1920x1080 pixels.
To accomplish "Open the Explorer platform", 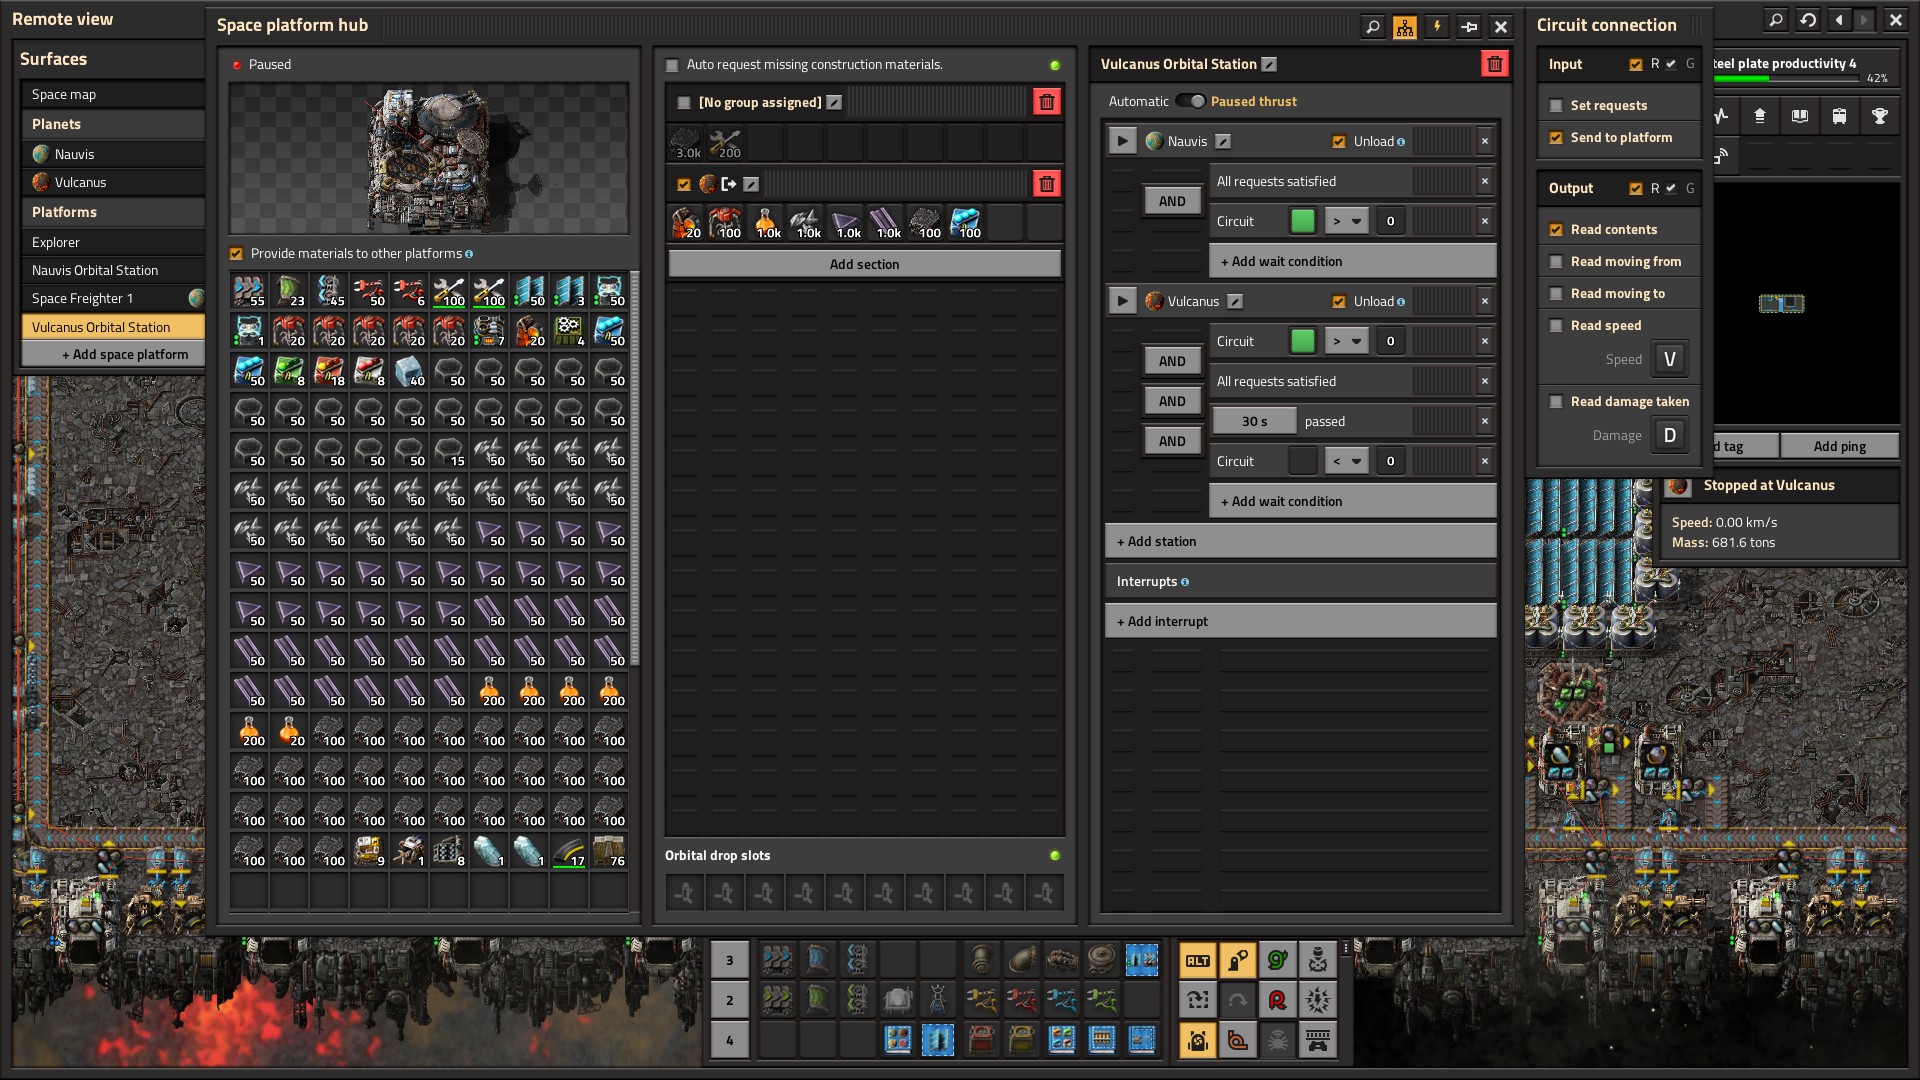I will pos(113,242).
